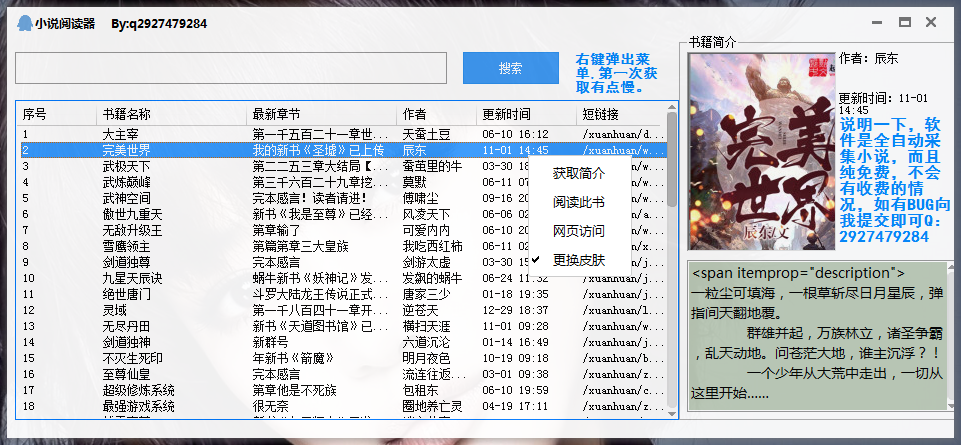961x445 pixels.
Task: Sort by the 序号 column header
Action: coord(56,114)
